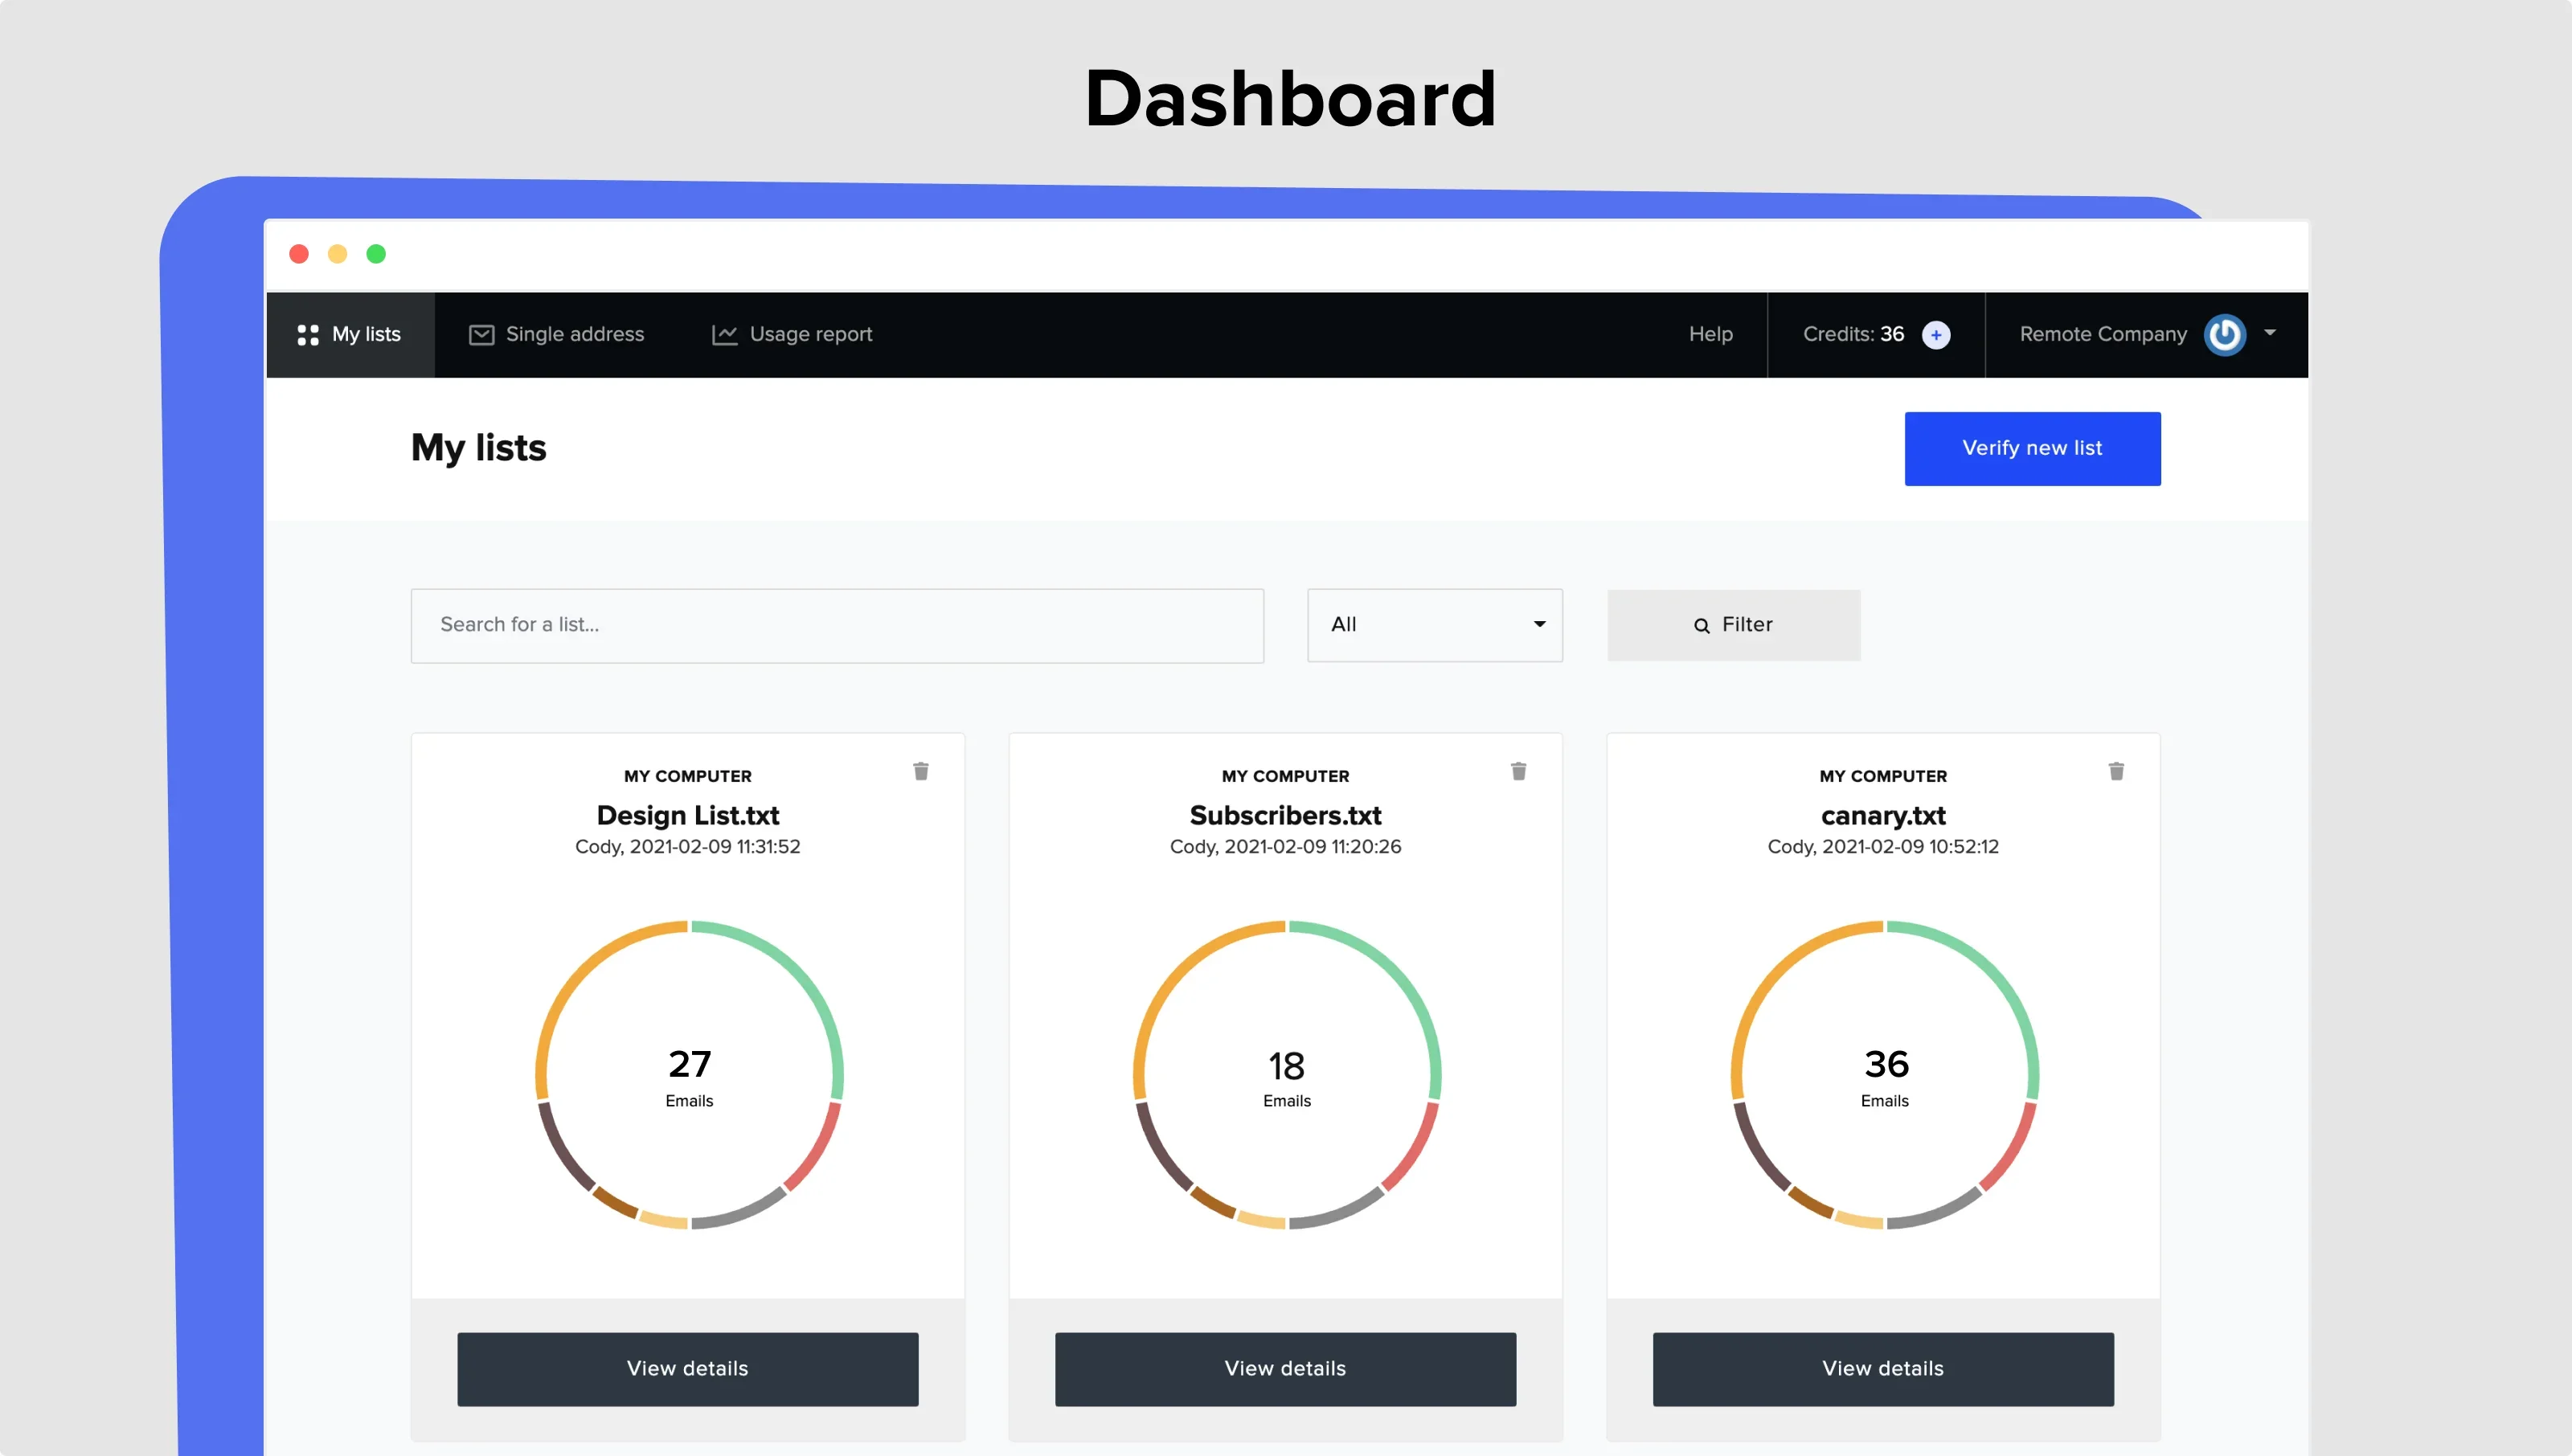This screenshot has width=2572, height=1456.
Task: Click the Help link in navbar
Action: pyautogui.click(x=1710, y=335)
